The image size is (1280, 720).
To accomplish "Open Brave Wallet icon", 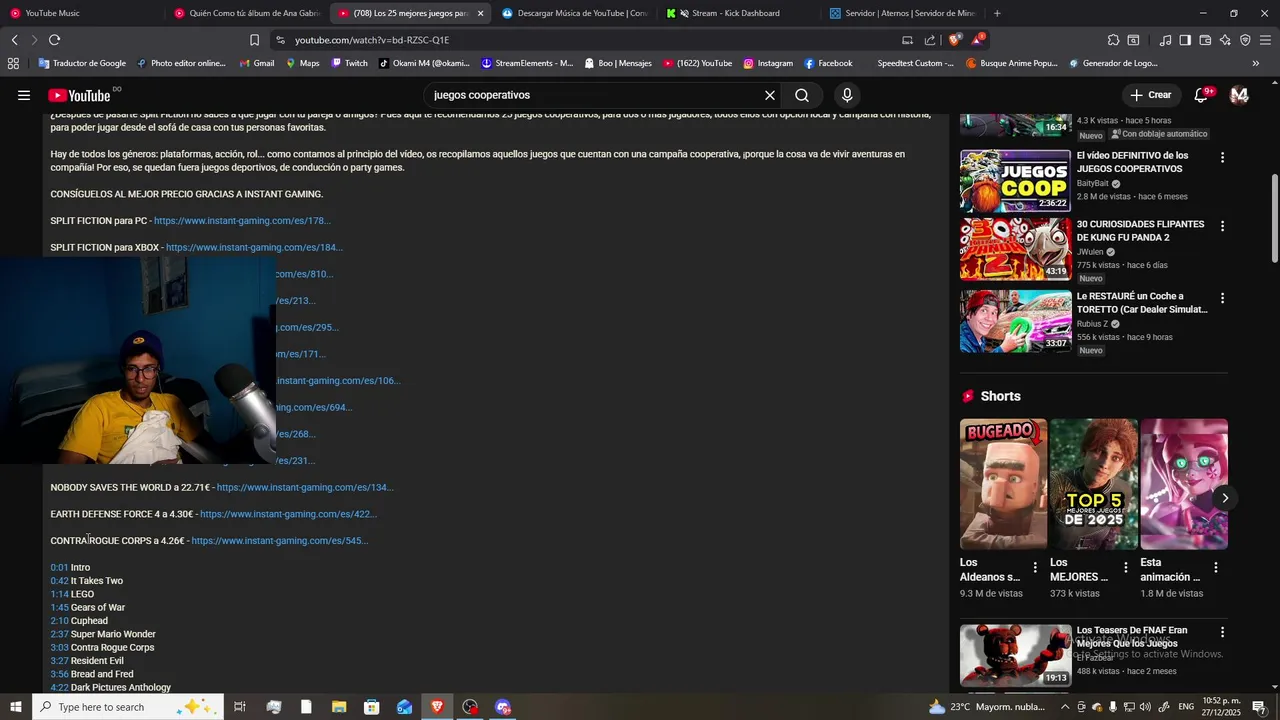I will click(x=1205, y=40).
